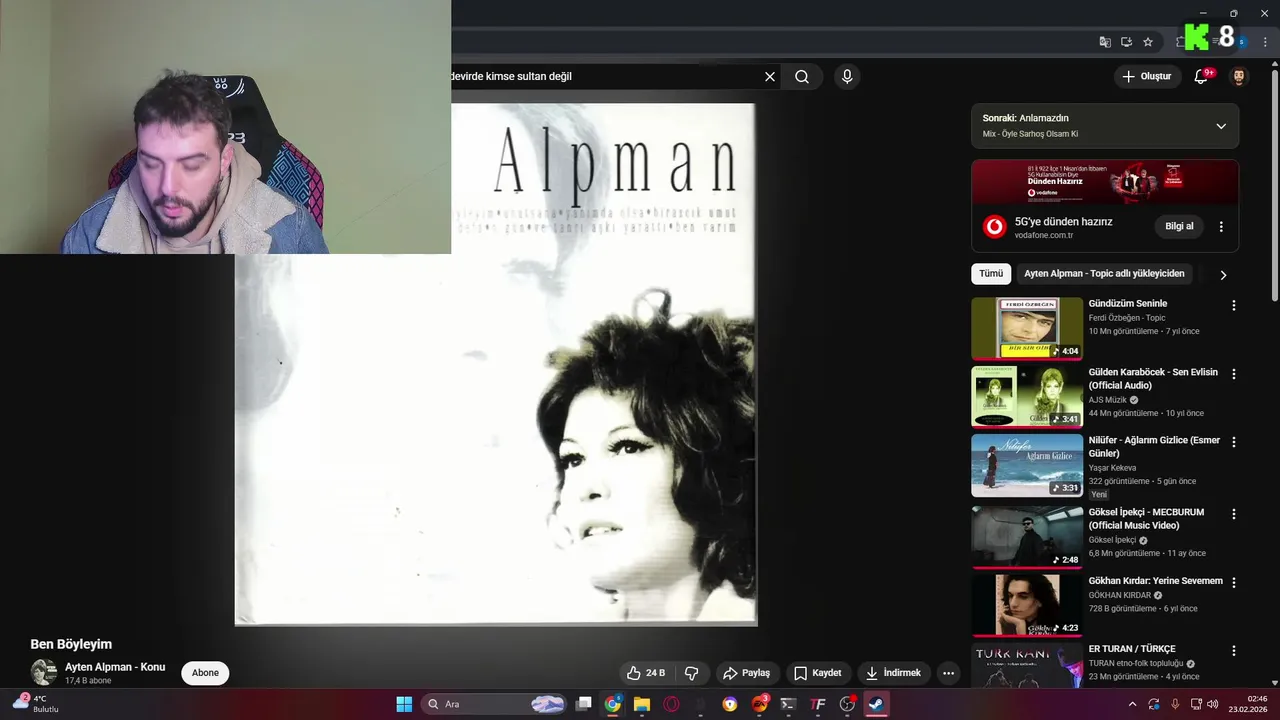Open options for MECBURUM video

1233,514
